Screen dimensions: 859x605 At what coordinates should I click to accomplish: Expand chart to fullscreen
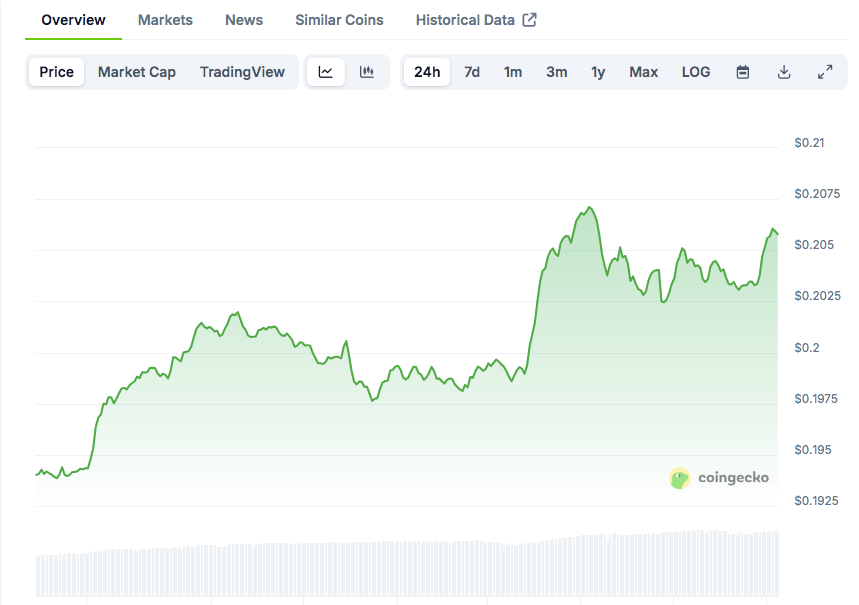(825, 72)
